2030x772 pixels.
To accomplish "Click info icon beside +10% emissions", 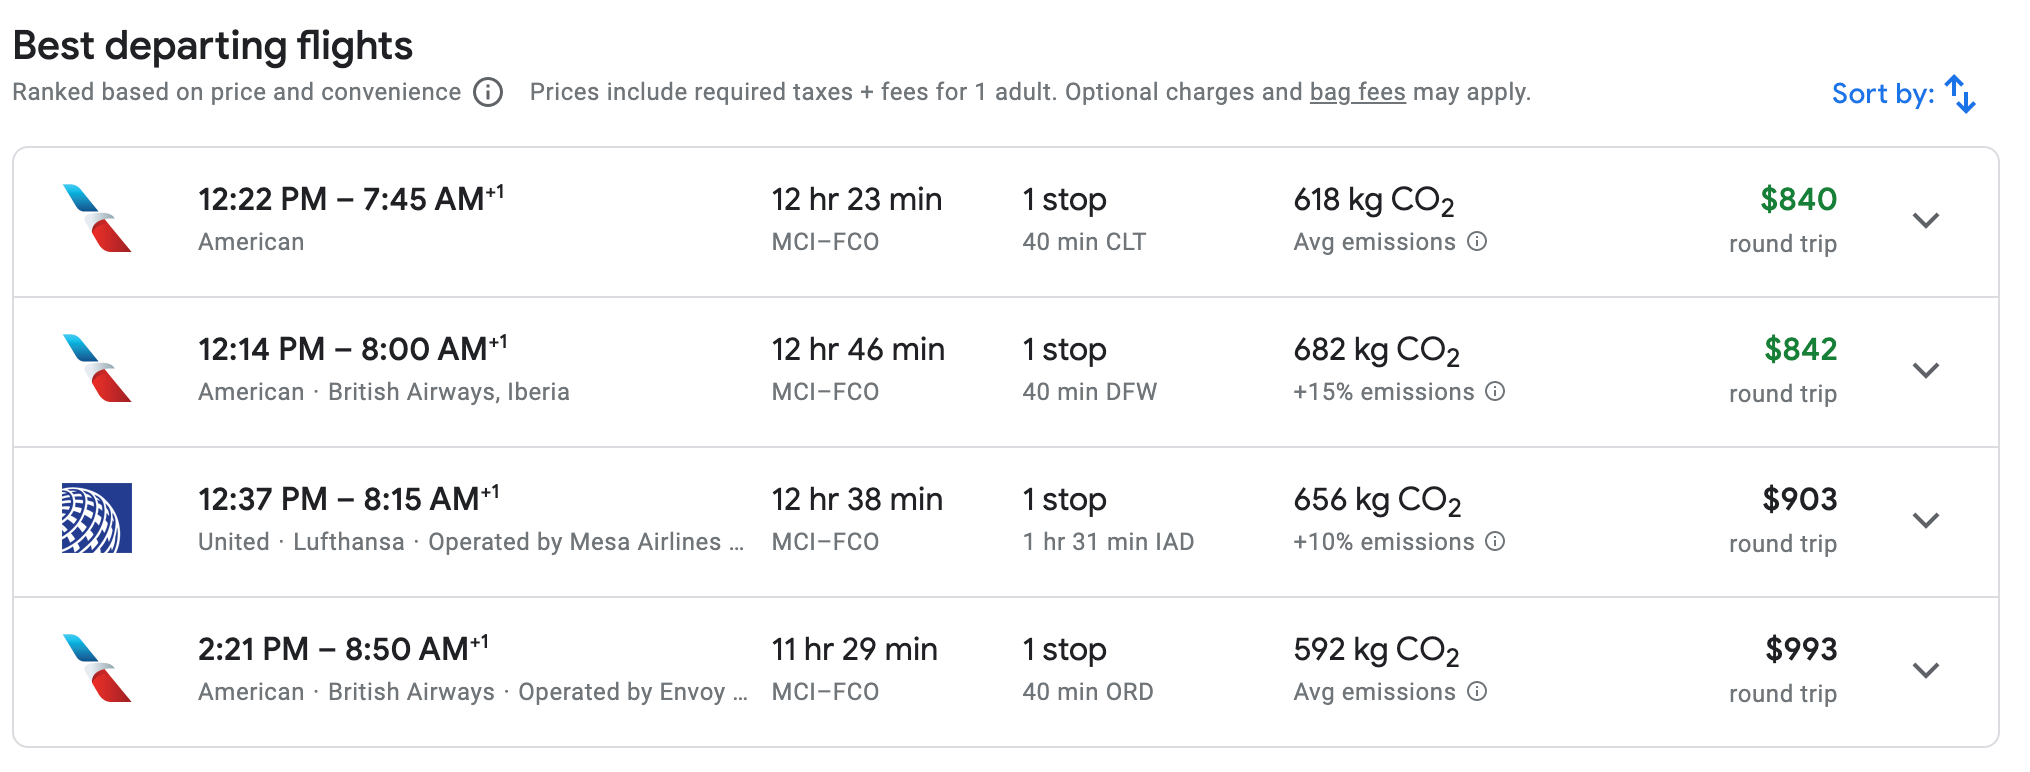I will coord(1495,541).
